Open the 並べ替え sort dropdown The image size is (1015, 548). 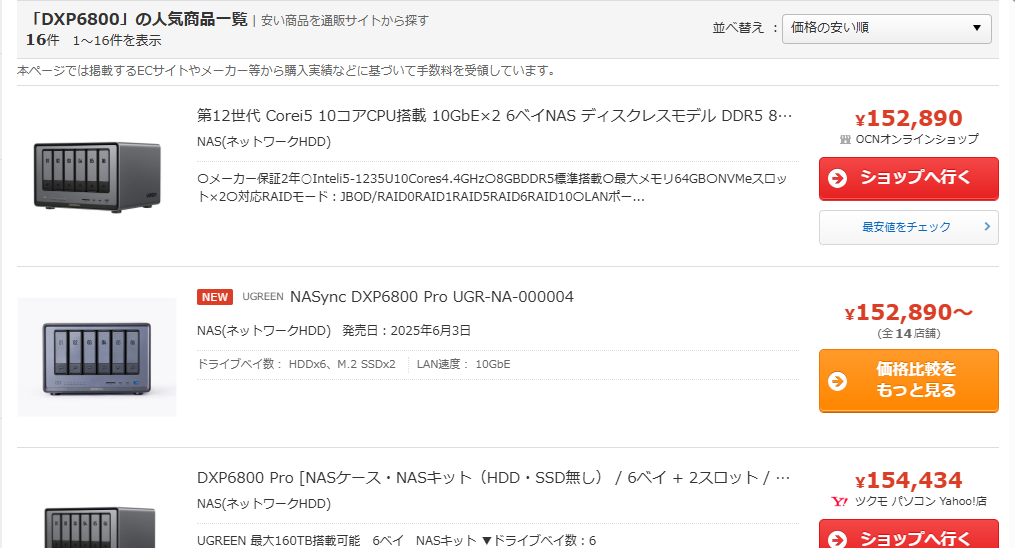(x=886, y=28)
